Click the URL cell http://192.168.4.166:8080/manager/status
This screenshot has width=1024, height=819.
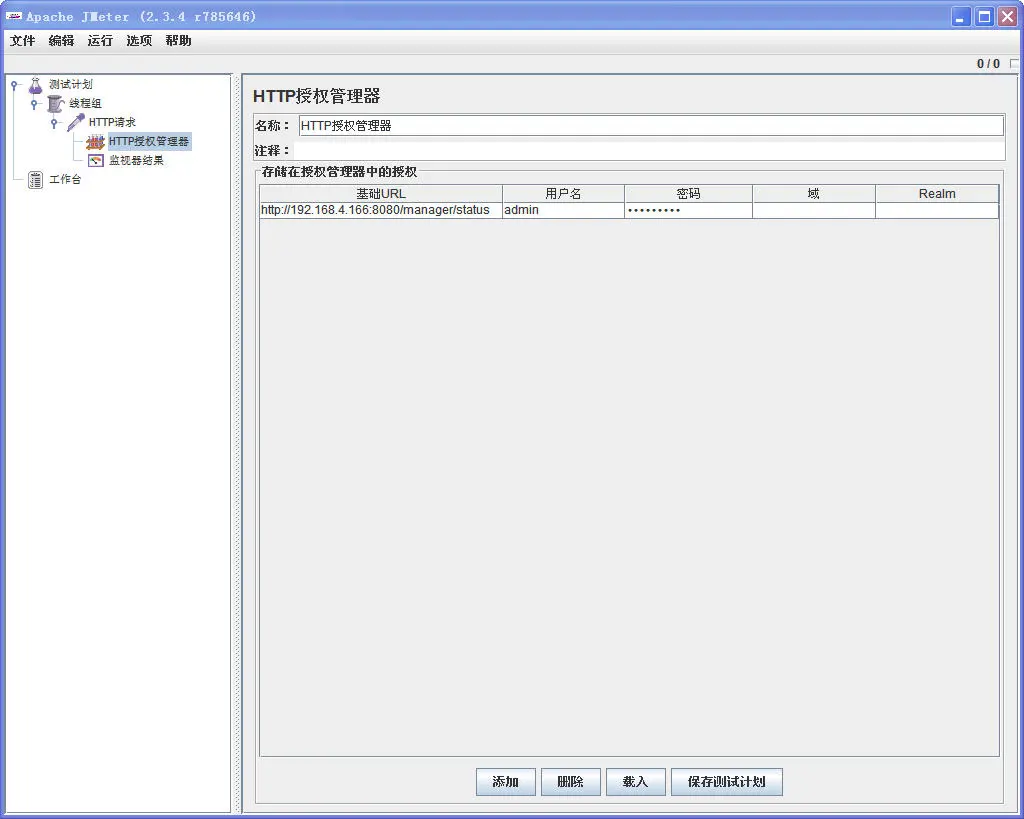click(x=381, y=210)
